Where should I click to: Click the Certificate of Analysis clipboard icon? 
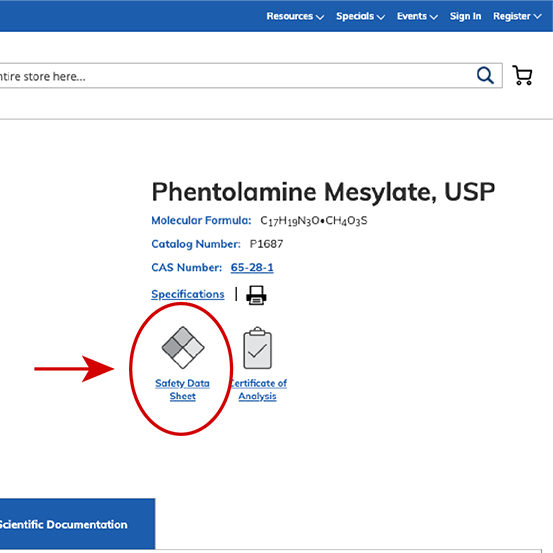point(257,348)
